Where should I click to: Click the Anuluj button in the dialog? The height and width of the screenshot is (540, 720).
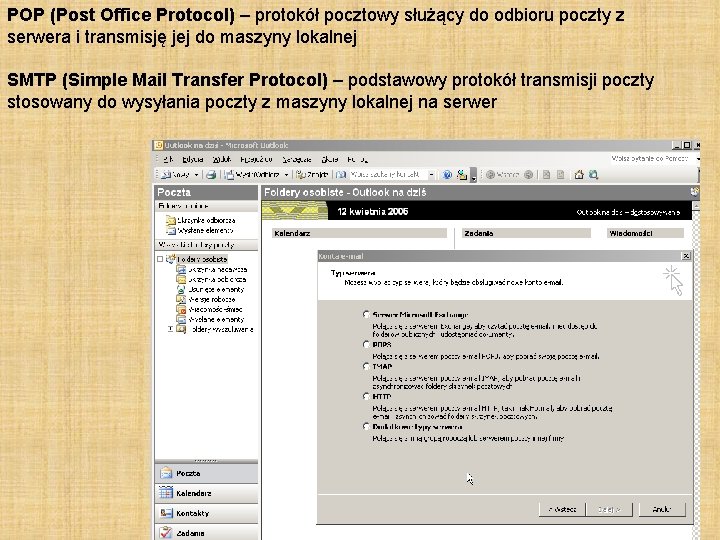point(662,509)
